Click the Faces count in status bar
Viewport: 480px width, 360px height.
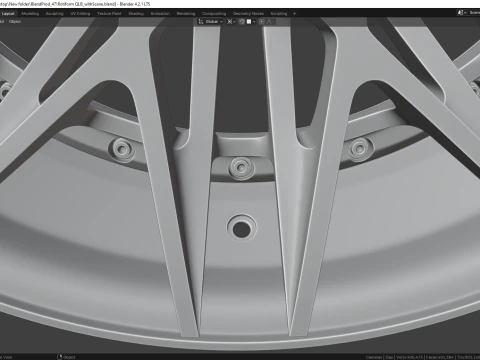pyautogui.click(x=441, y=357)
